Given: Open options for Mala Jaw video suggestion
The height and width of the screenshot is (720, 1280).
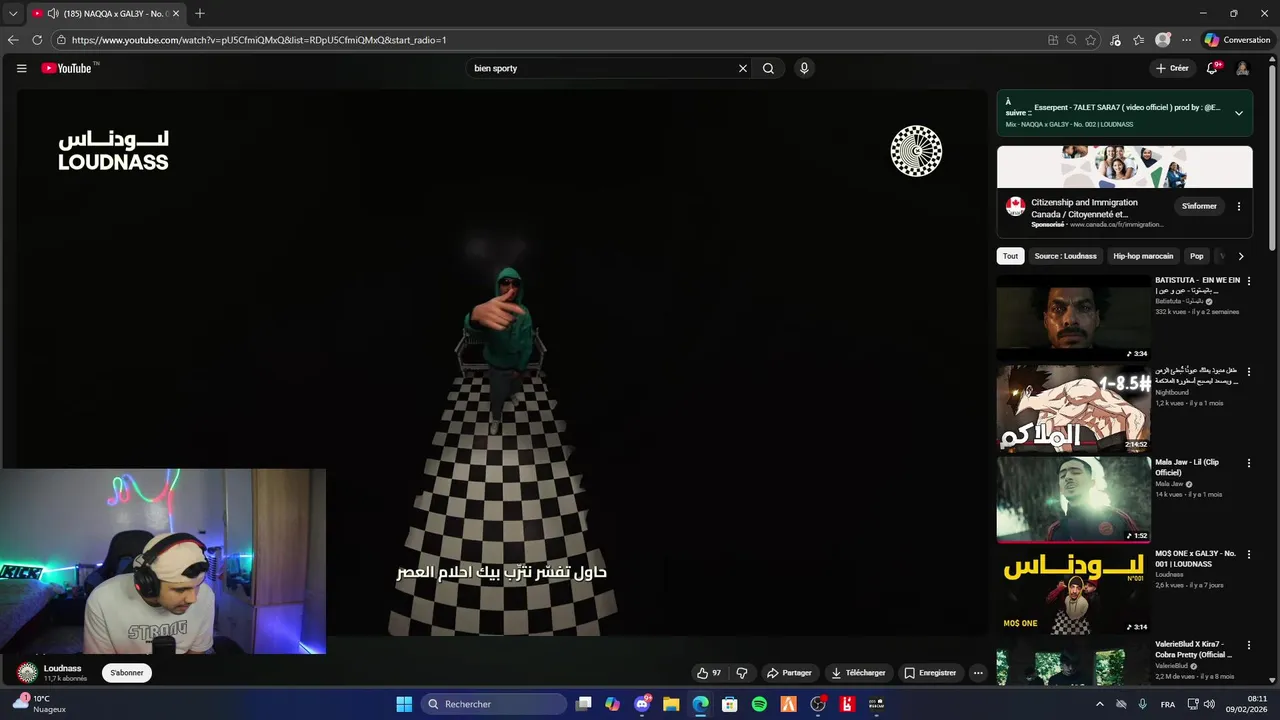Looking at the screenshot, I should (1248, 463).
